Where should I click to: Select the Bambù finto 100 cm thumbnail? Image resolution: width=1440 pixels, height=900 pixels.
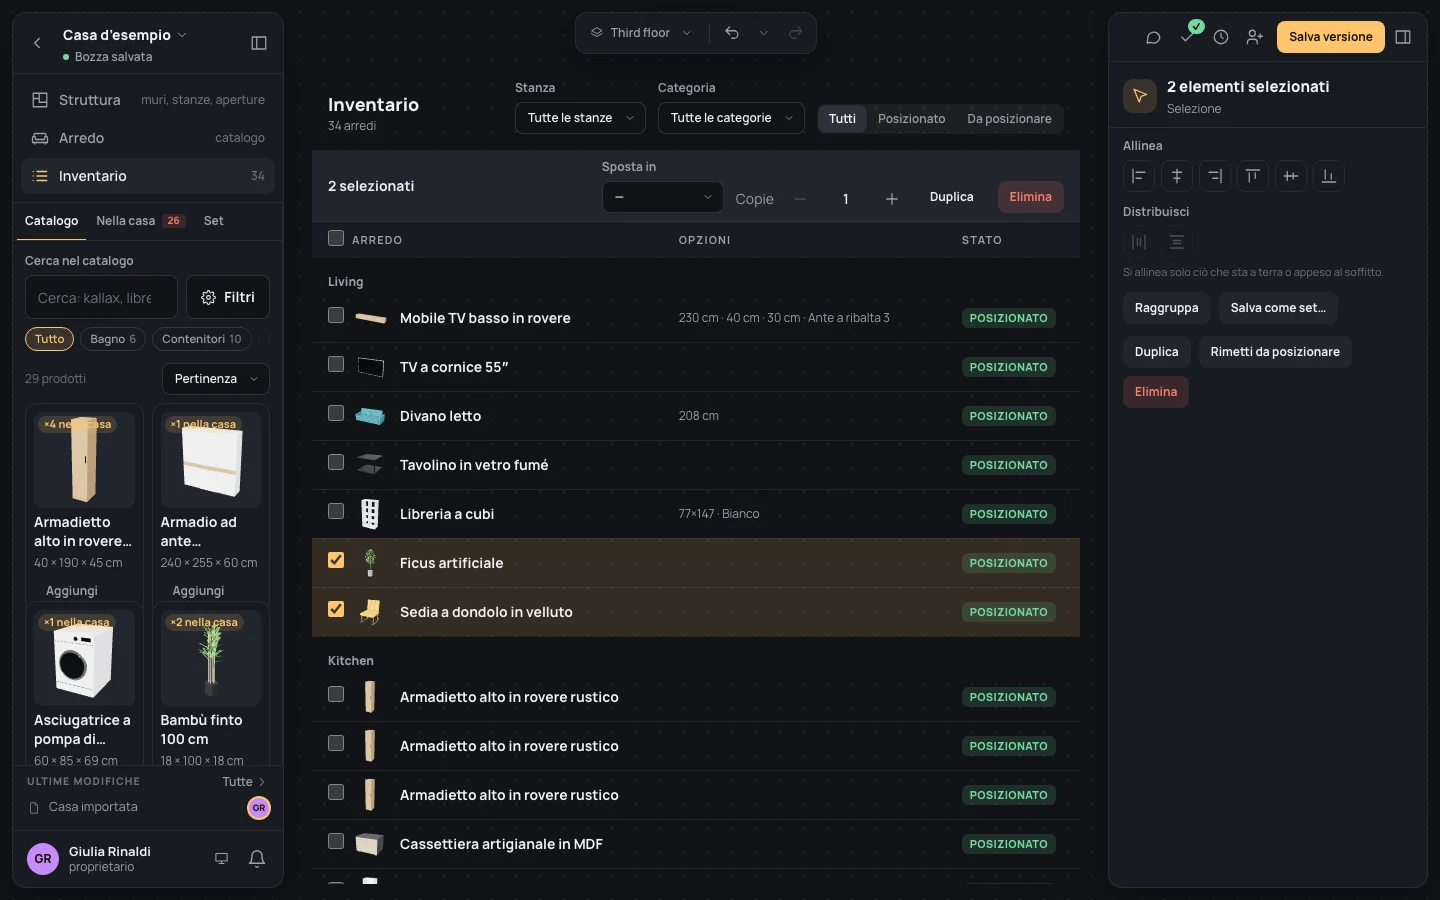tap(211, 658)
